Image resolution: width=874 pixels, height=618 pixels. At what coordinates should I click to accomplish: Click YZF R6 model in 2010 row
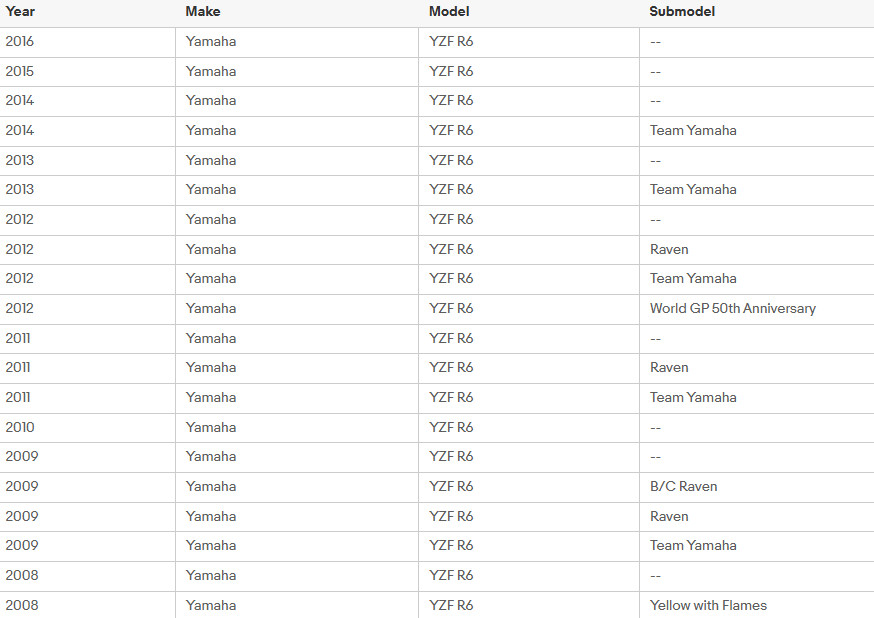coord(451,427)
